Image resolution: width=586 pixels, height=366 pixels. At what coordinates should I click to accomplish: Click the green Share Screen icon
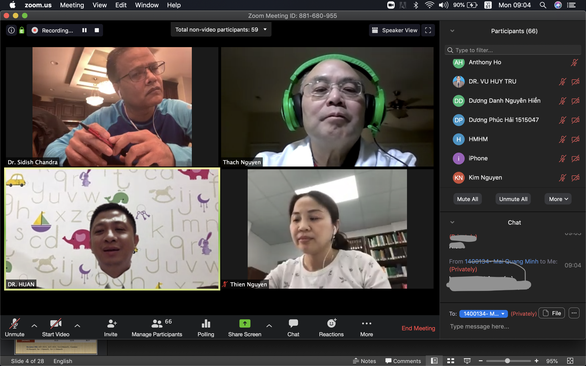[x=245, y=323]
